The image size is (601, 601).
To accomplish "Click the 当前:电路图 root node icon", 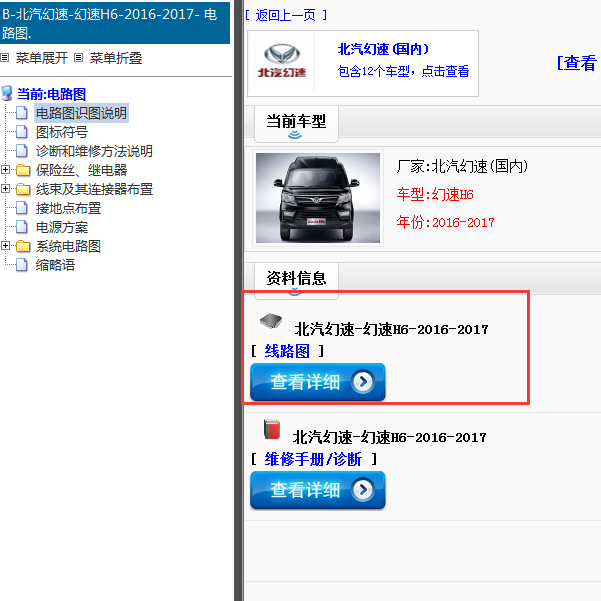I will tap(7, 93).
